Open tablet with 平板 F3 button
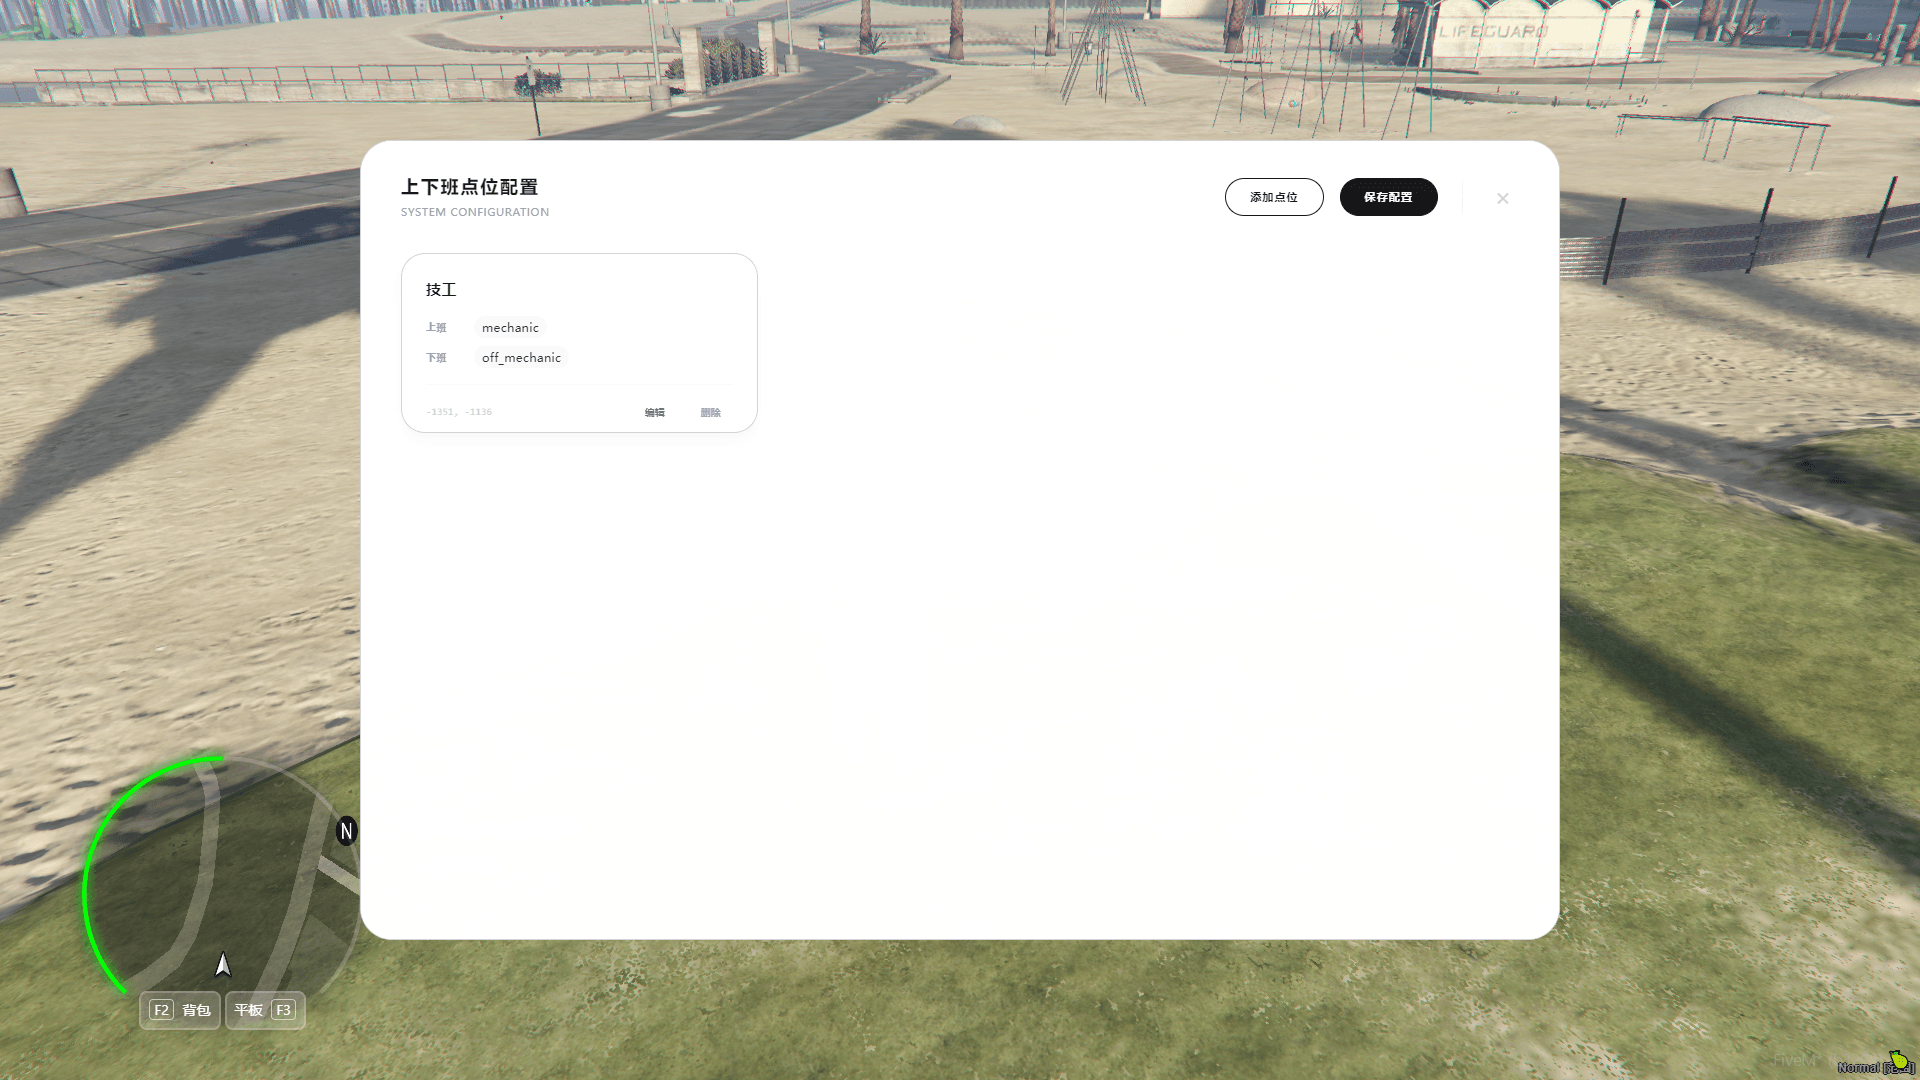 coord(265,1010)
